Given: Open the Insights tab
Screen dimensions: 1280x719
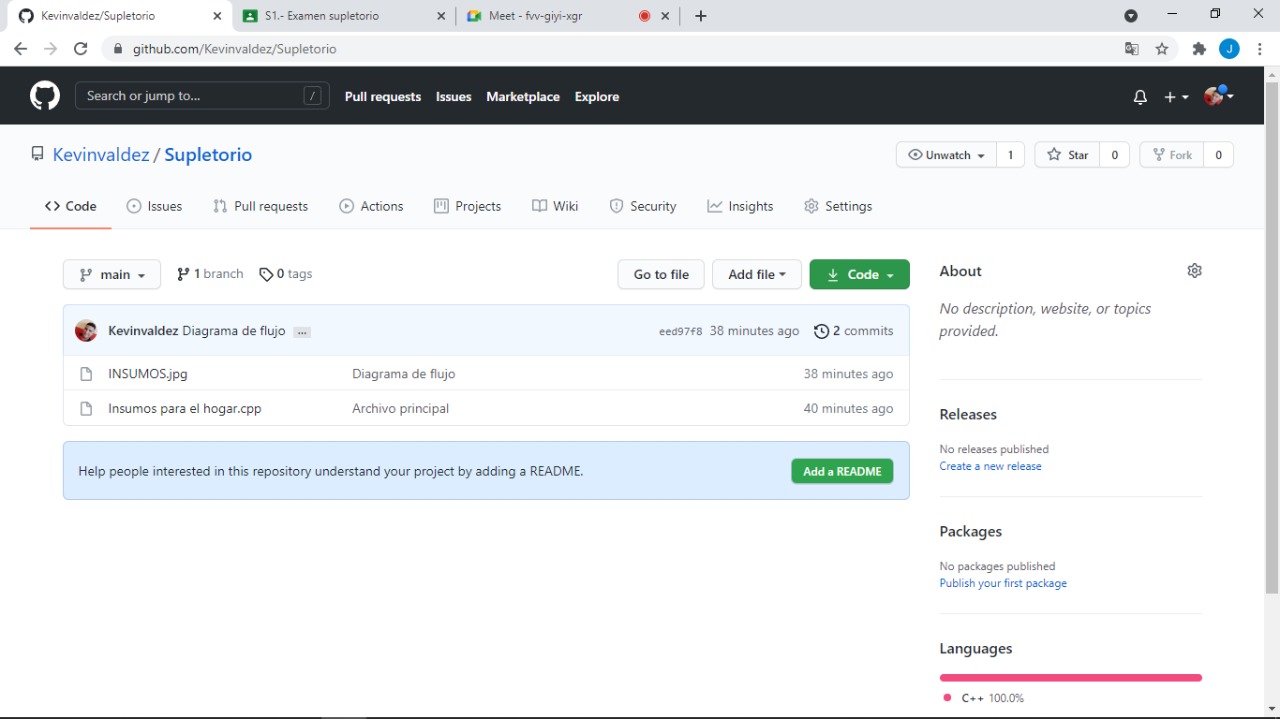Looking at the screenshot, I should [740, 206].
